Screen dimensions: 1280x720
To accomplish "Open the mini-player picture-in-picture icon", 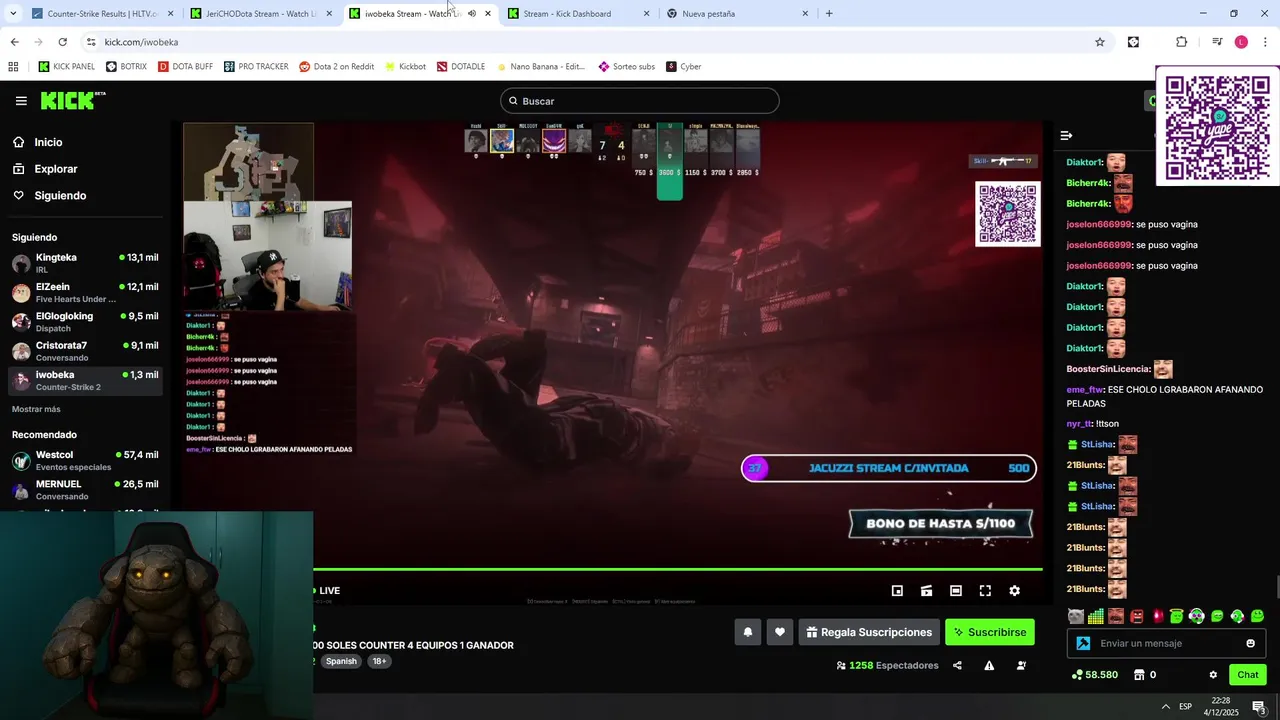I will [897, 591].
